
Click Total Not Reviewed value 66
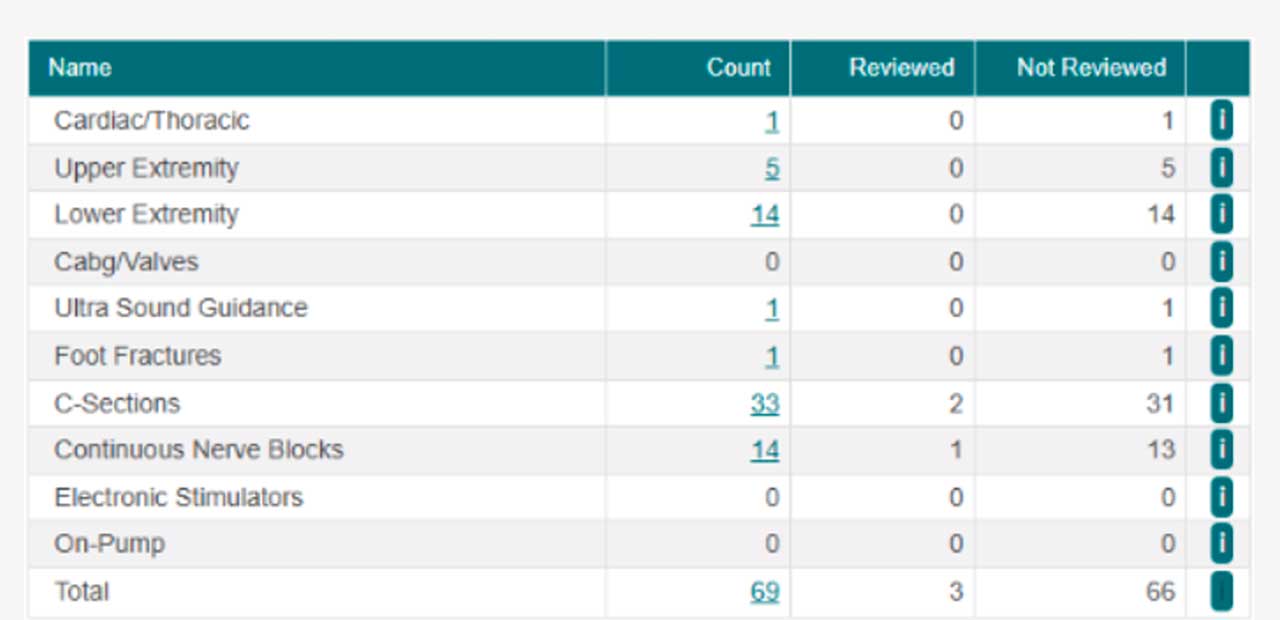pyautogui.click(x=1161, y=592)
